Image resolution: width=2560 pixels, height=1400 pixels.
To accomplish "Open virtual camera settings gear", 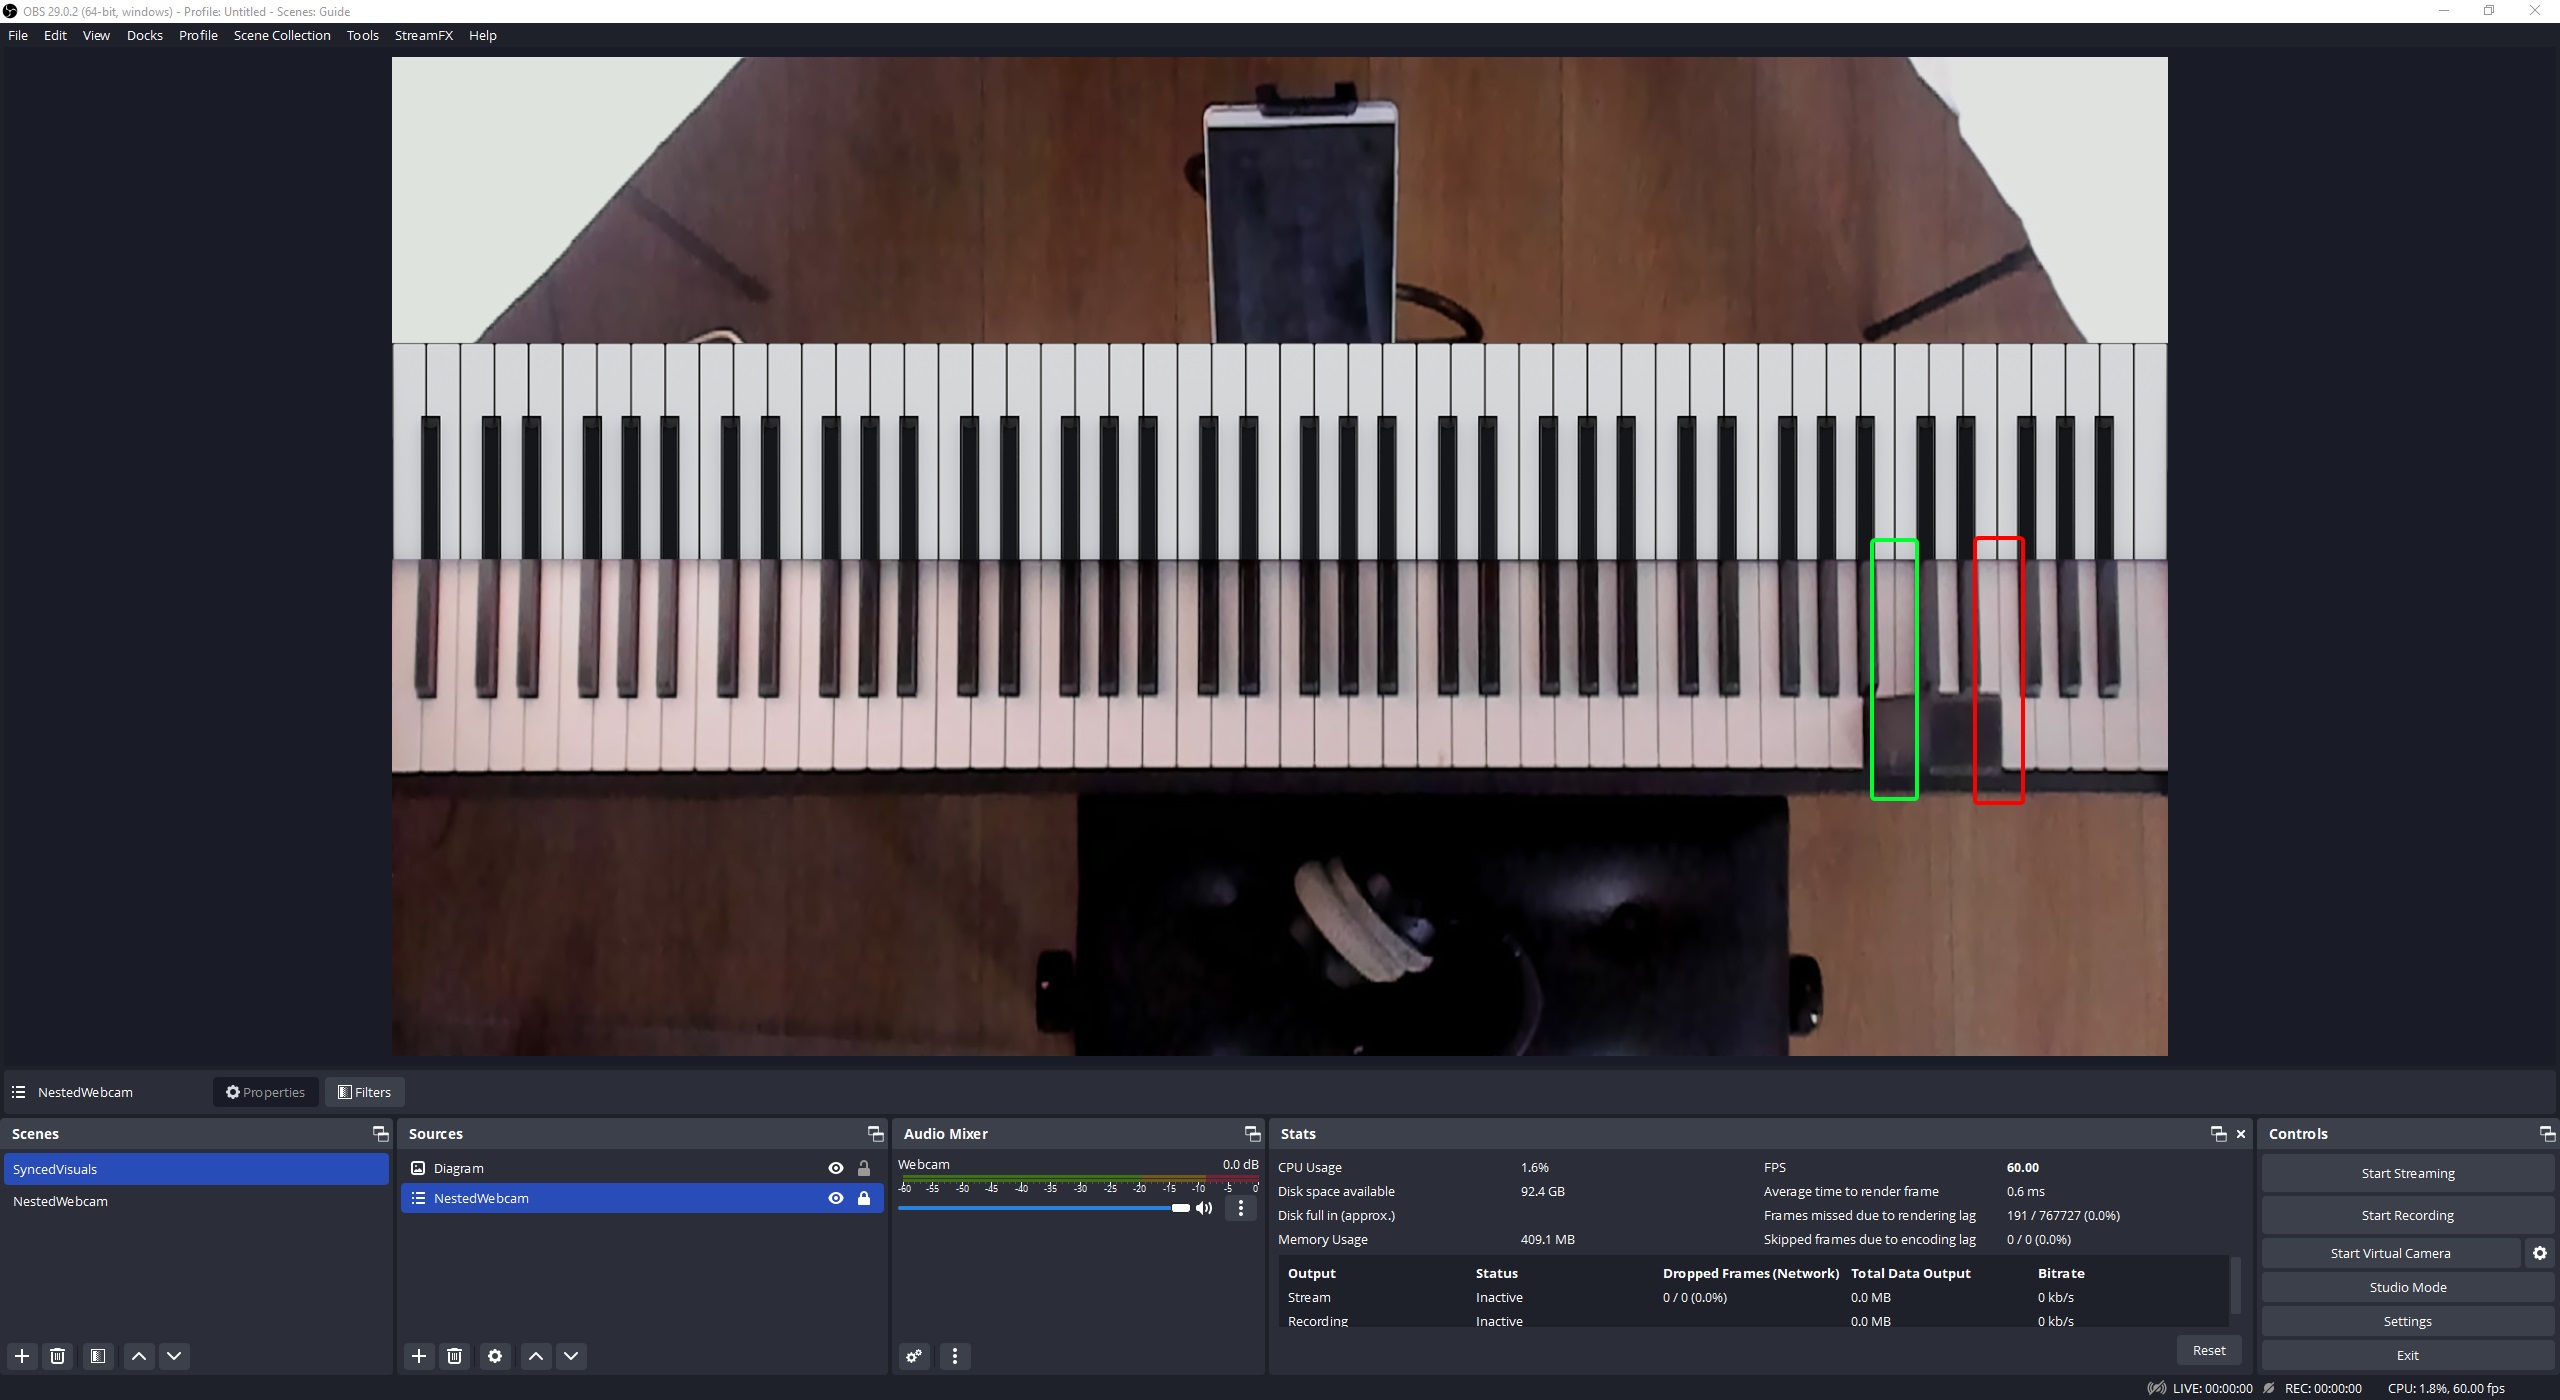I will 2540,1253.
